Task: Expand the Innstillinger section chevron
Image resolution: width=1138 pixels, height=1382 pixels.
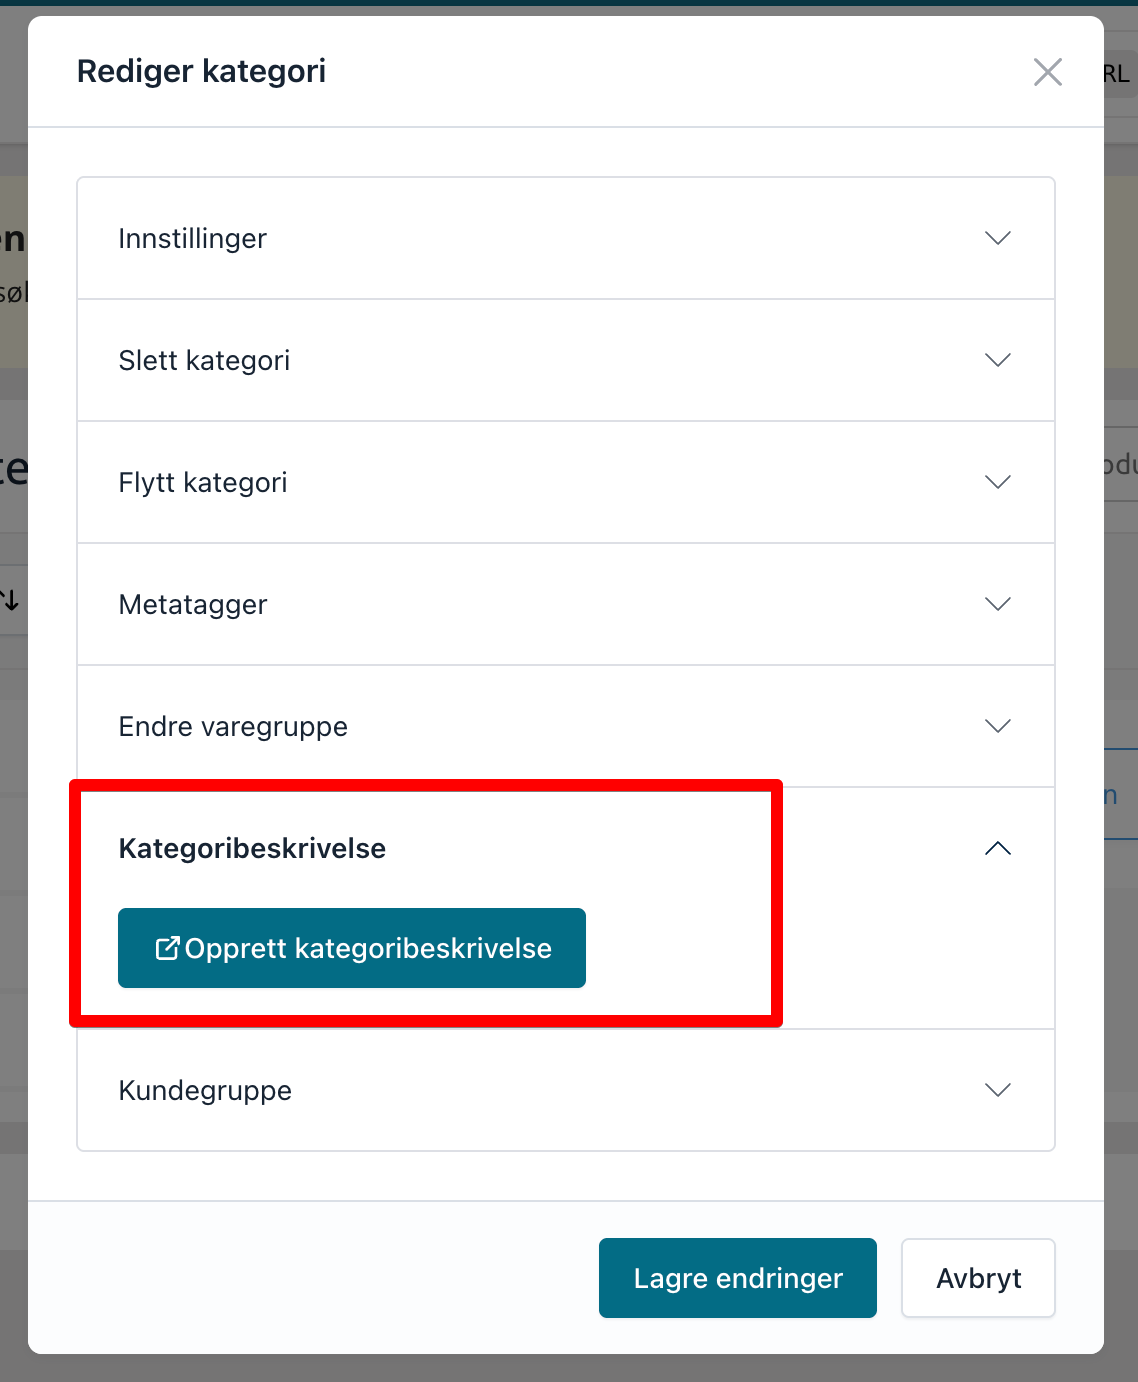Action: click(x=997, y=238)
